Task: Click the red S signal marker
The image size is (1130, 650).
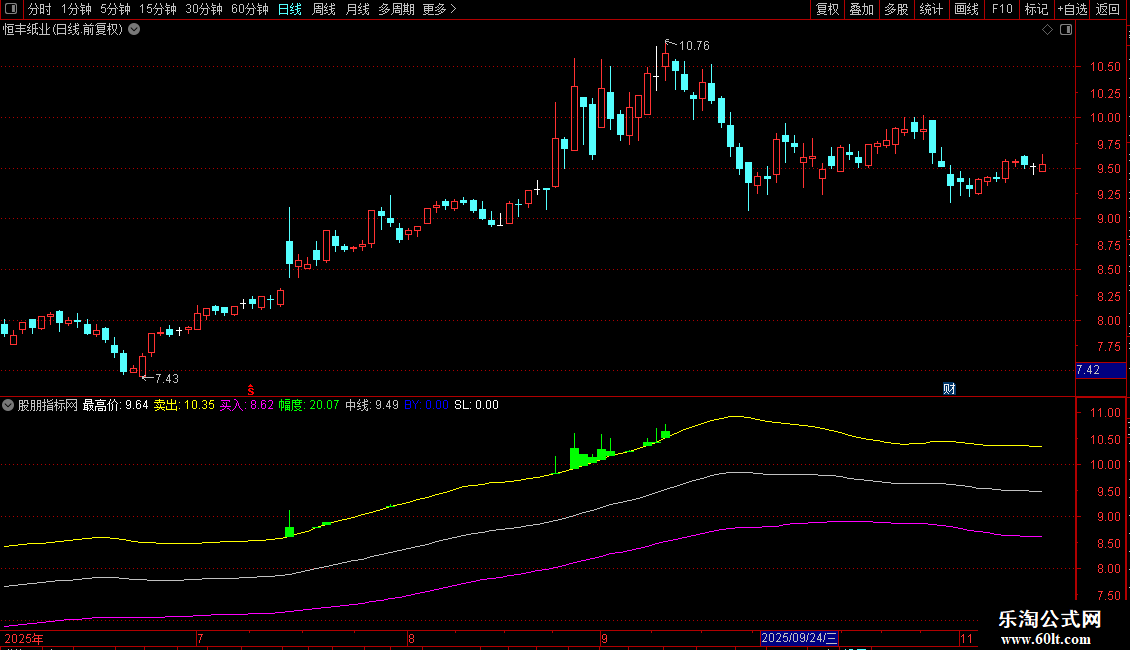Action: 251,390
